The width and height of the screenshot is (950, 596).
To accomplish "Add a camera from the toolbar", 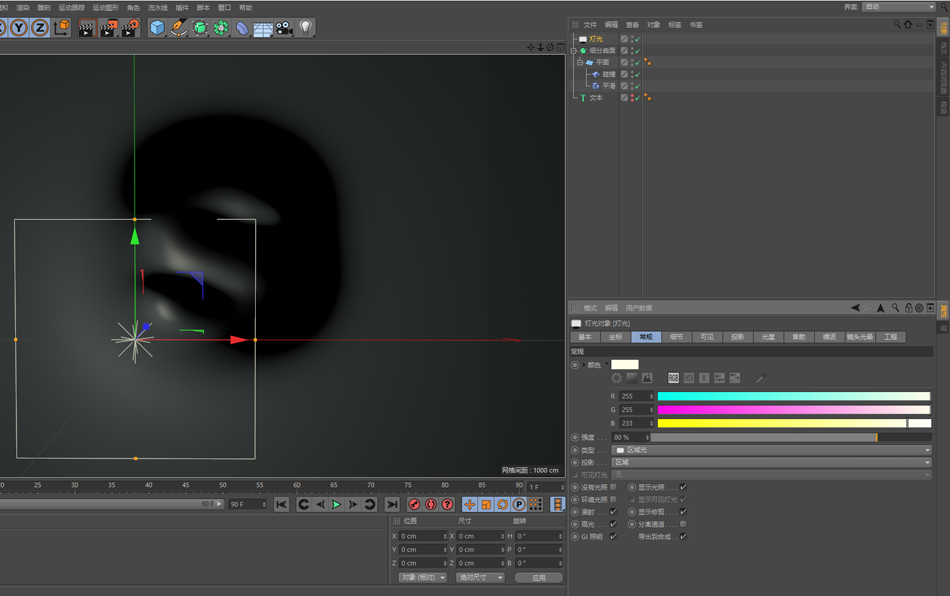I will (x=284, y=28).
